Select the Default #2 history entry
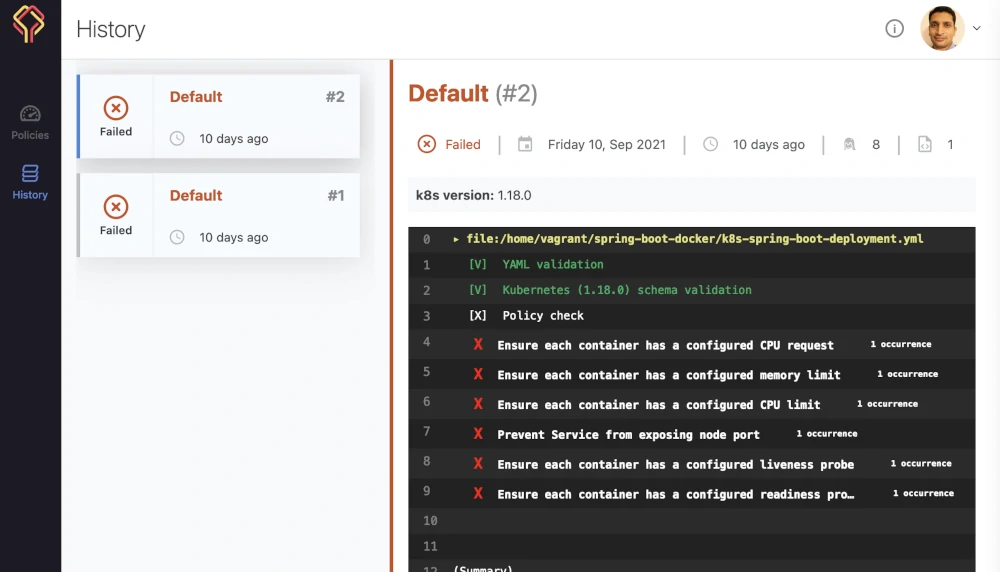This screenshot has width=1000, height=572. (x=256, y=116)
